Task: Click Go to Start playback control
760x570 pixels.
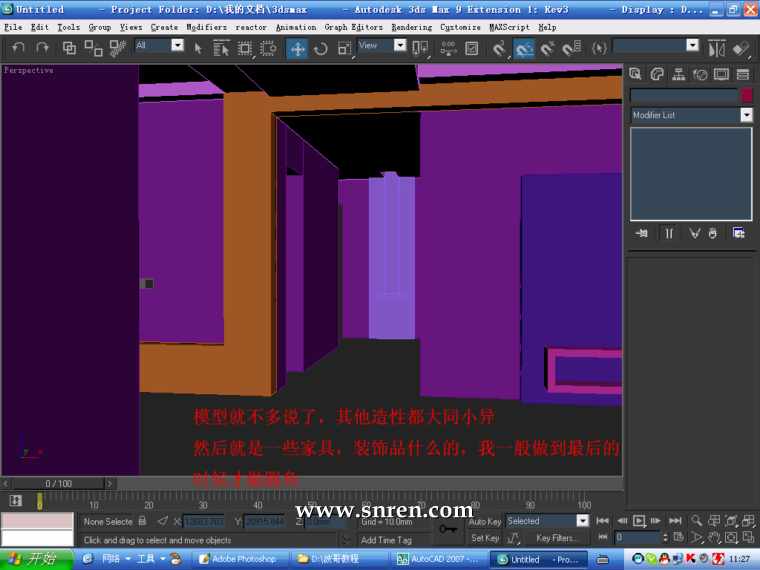Action: pyautogui.click(x=602, y=521)
